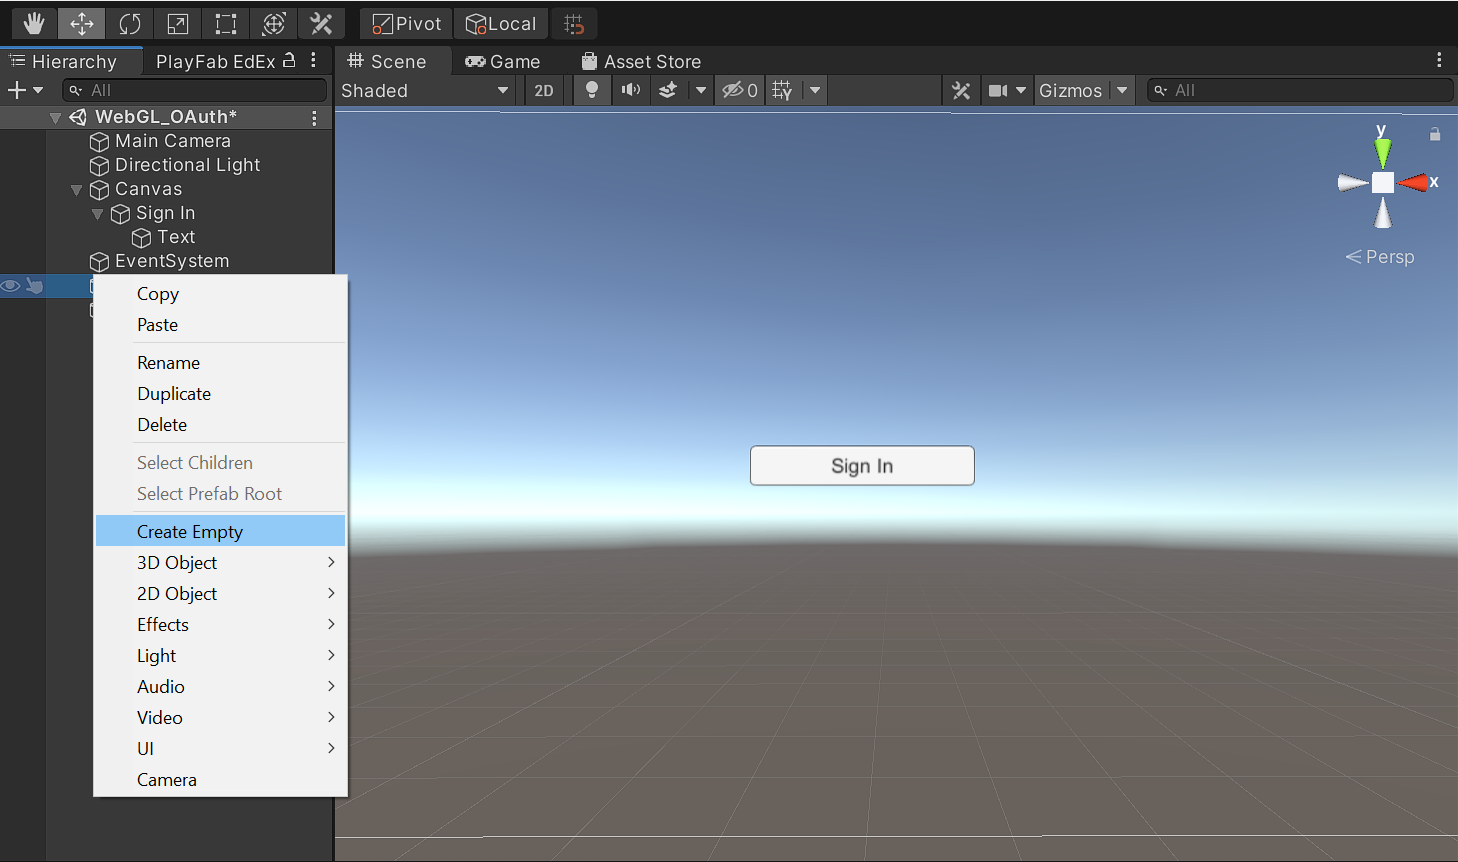Choose Create Empty from context menu
The width and height of the screenshot is (1458, 862).
(x=190, y=531)
